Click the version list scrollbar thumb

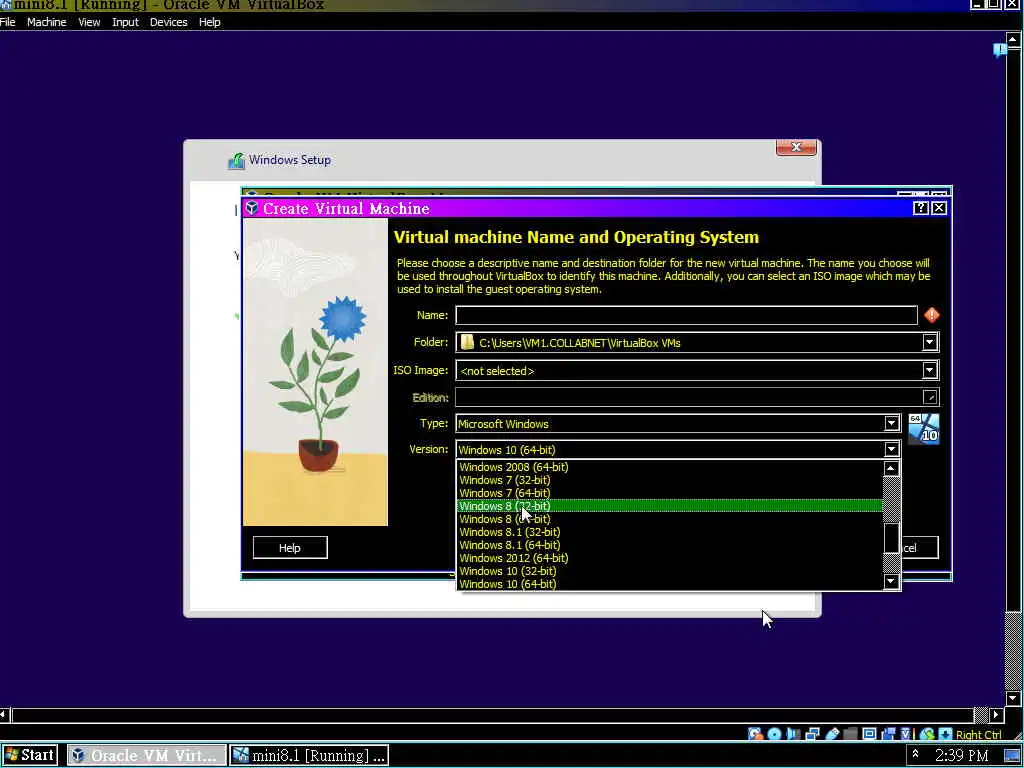891,537
